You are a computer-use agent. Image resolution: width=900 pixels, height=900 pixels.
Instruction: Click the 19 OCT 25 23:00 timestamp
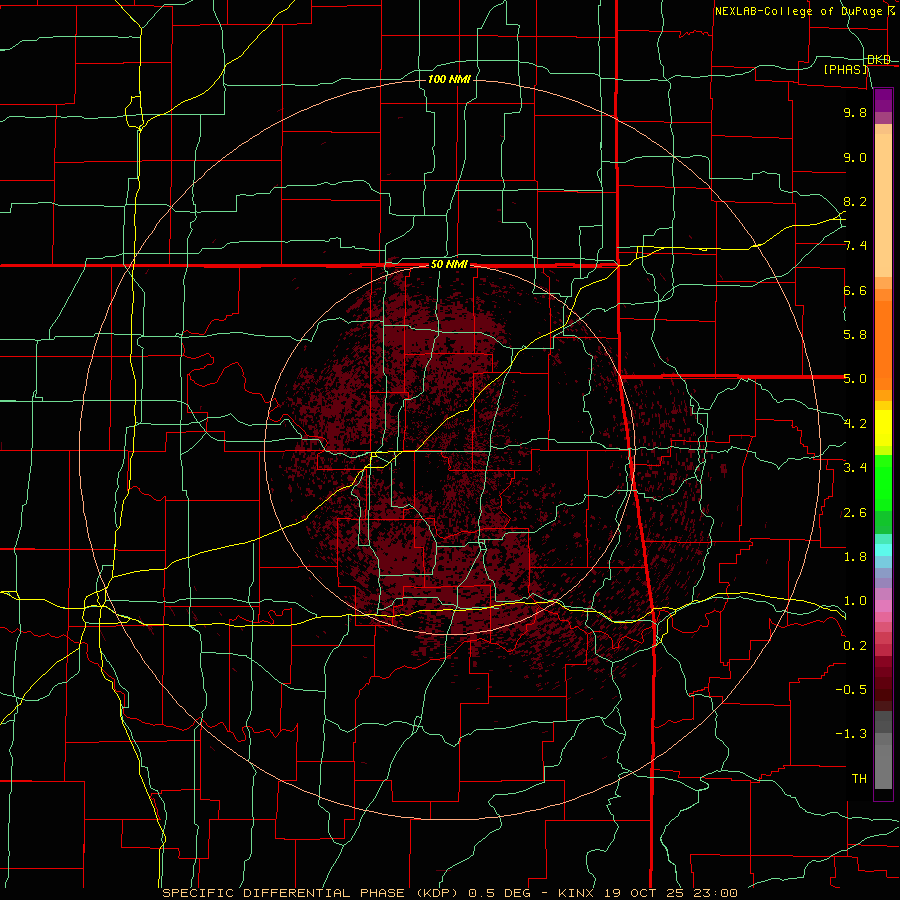pos(670,893)
